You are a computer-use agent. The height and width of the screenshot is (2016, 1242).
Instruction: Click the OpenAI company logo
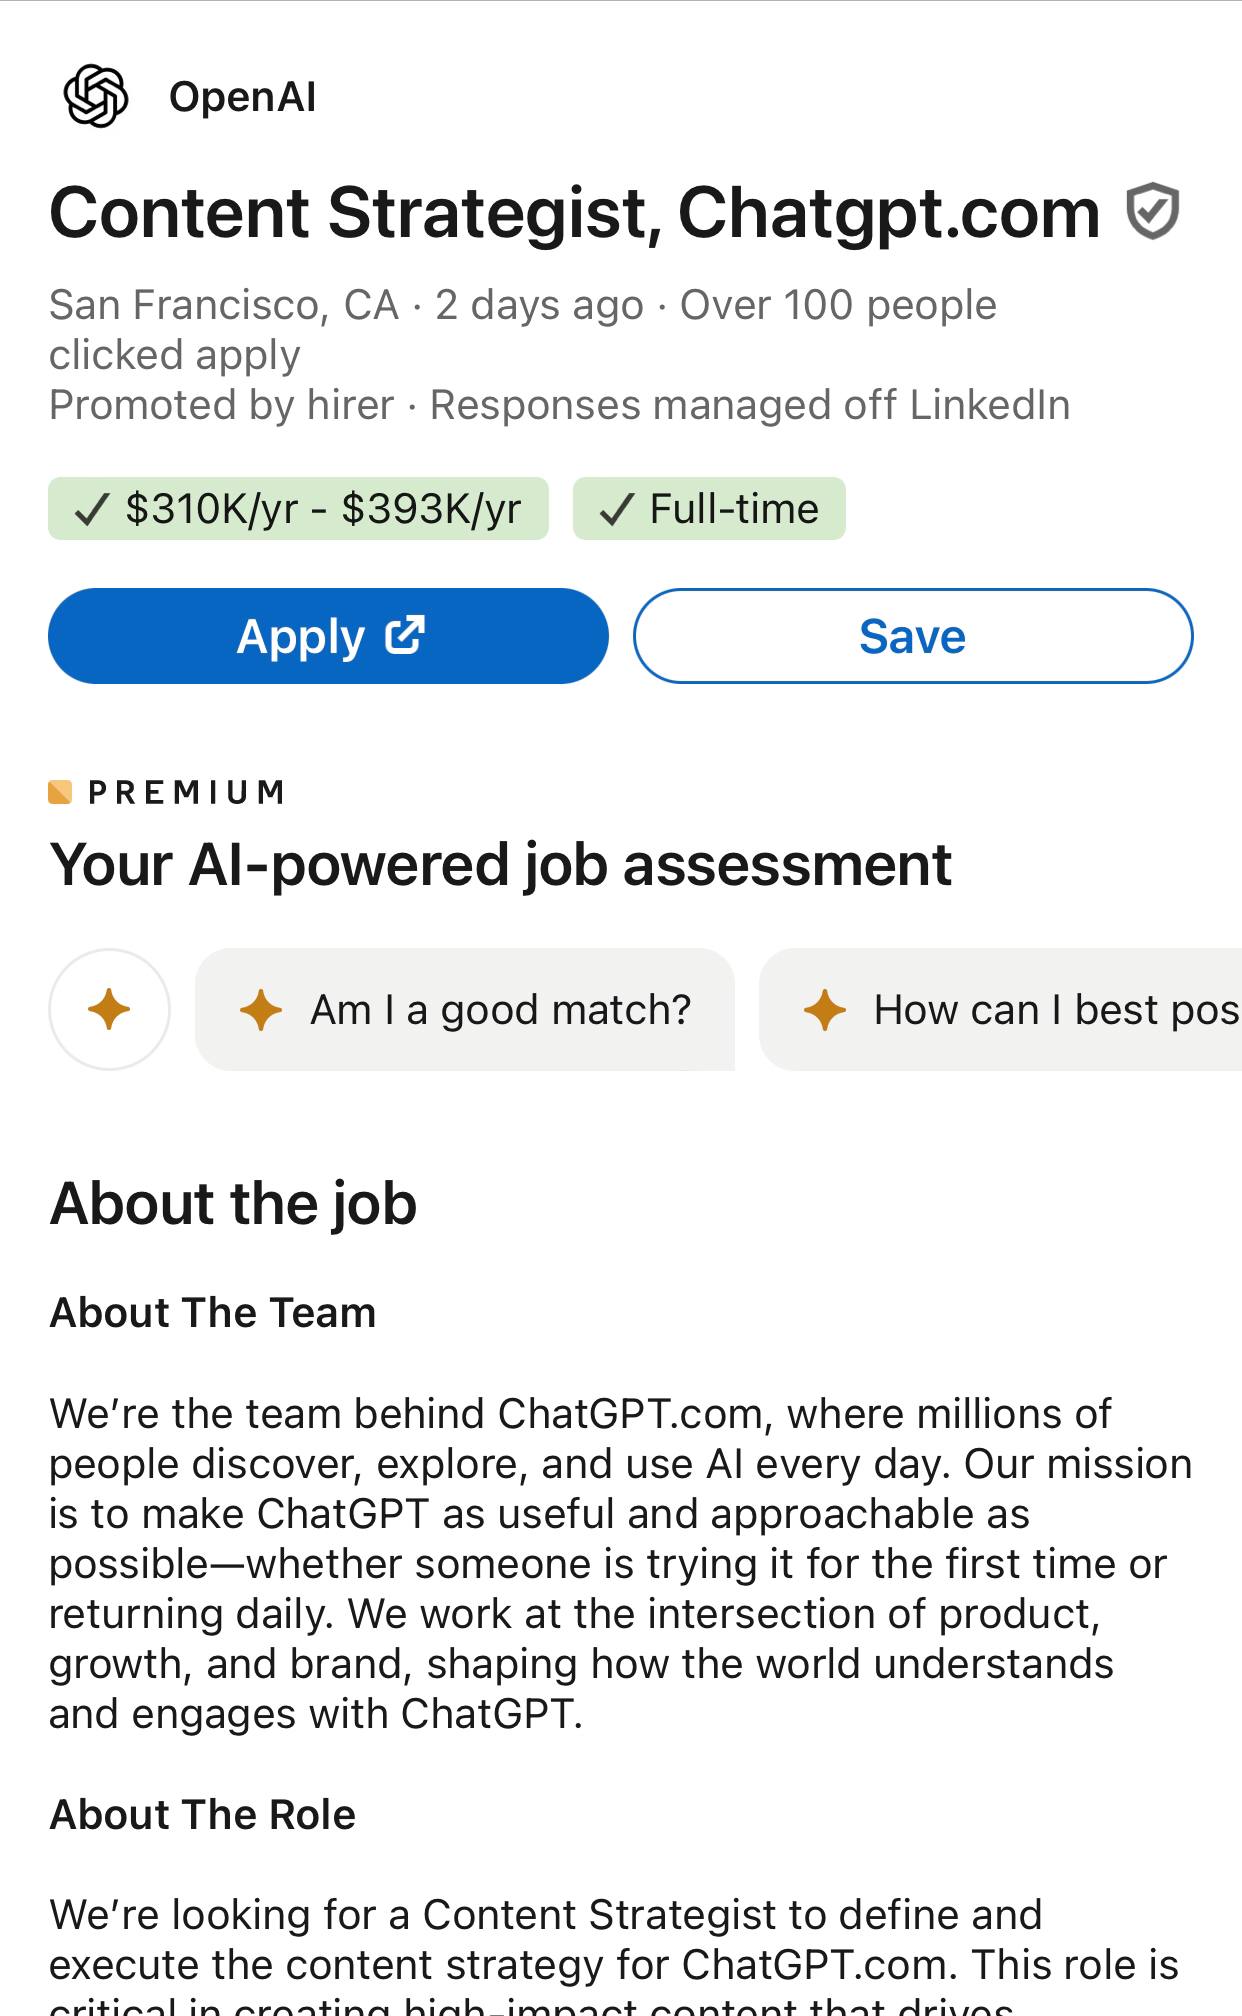[x=95, y=96]
